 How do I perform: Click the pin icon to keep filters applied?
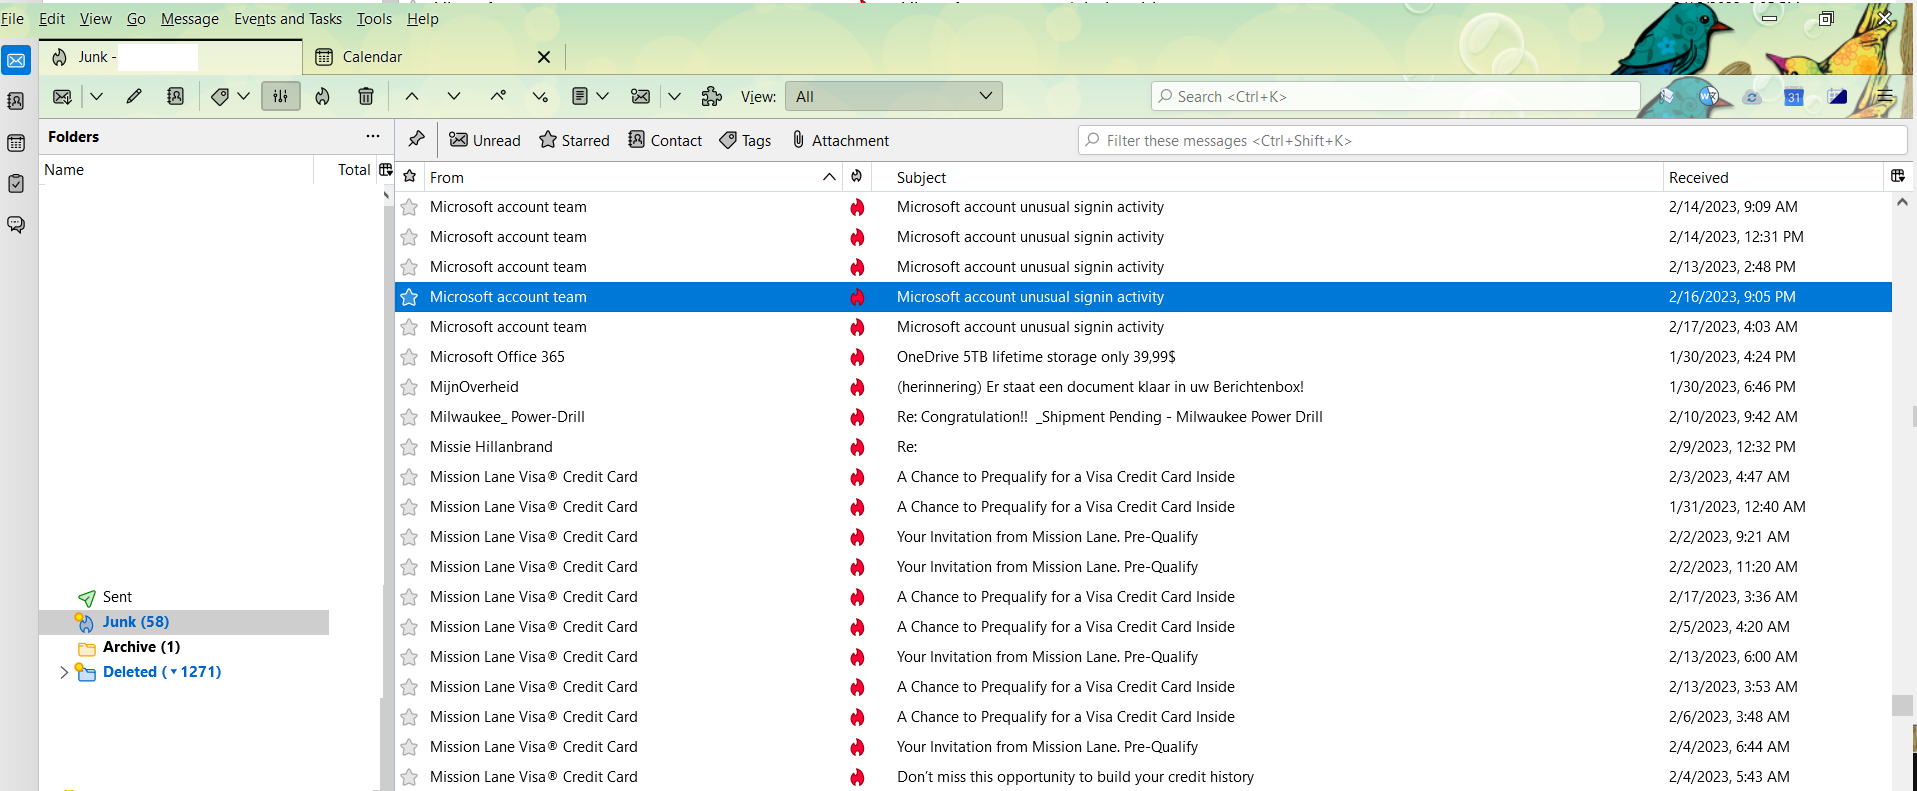(x=417, y=139)
